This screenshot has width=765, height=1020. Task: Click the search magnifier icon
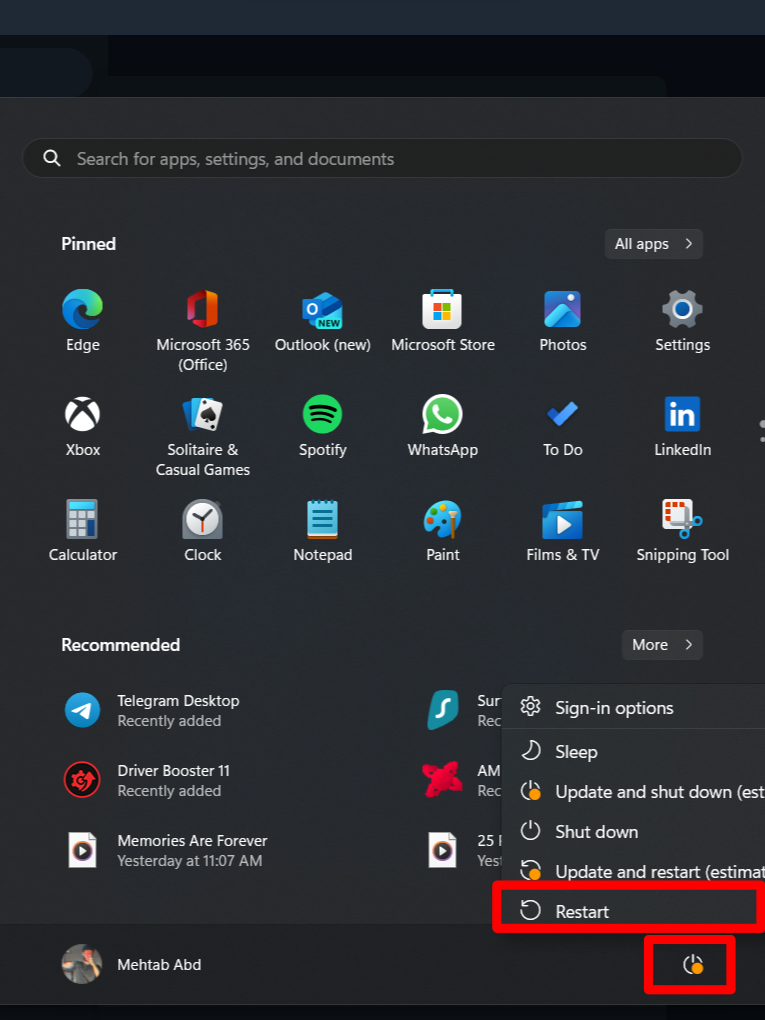(x=52, y=158)
